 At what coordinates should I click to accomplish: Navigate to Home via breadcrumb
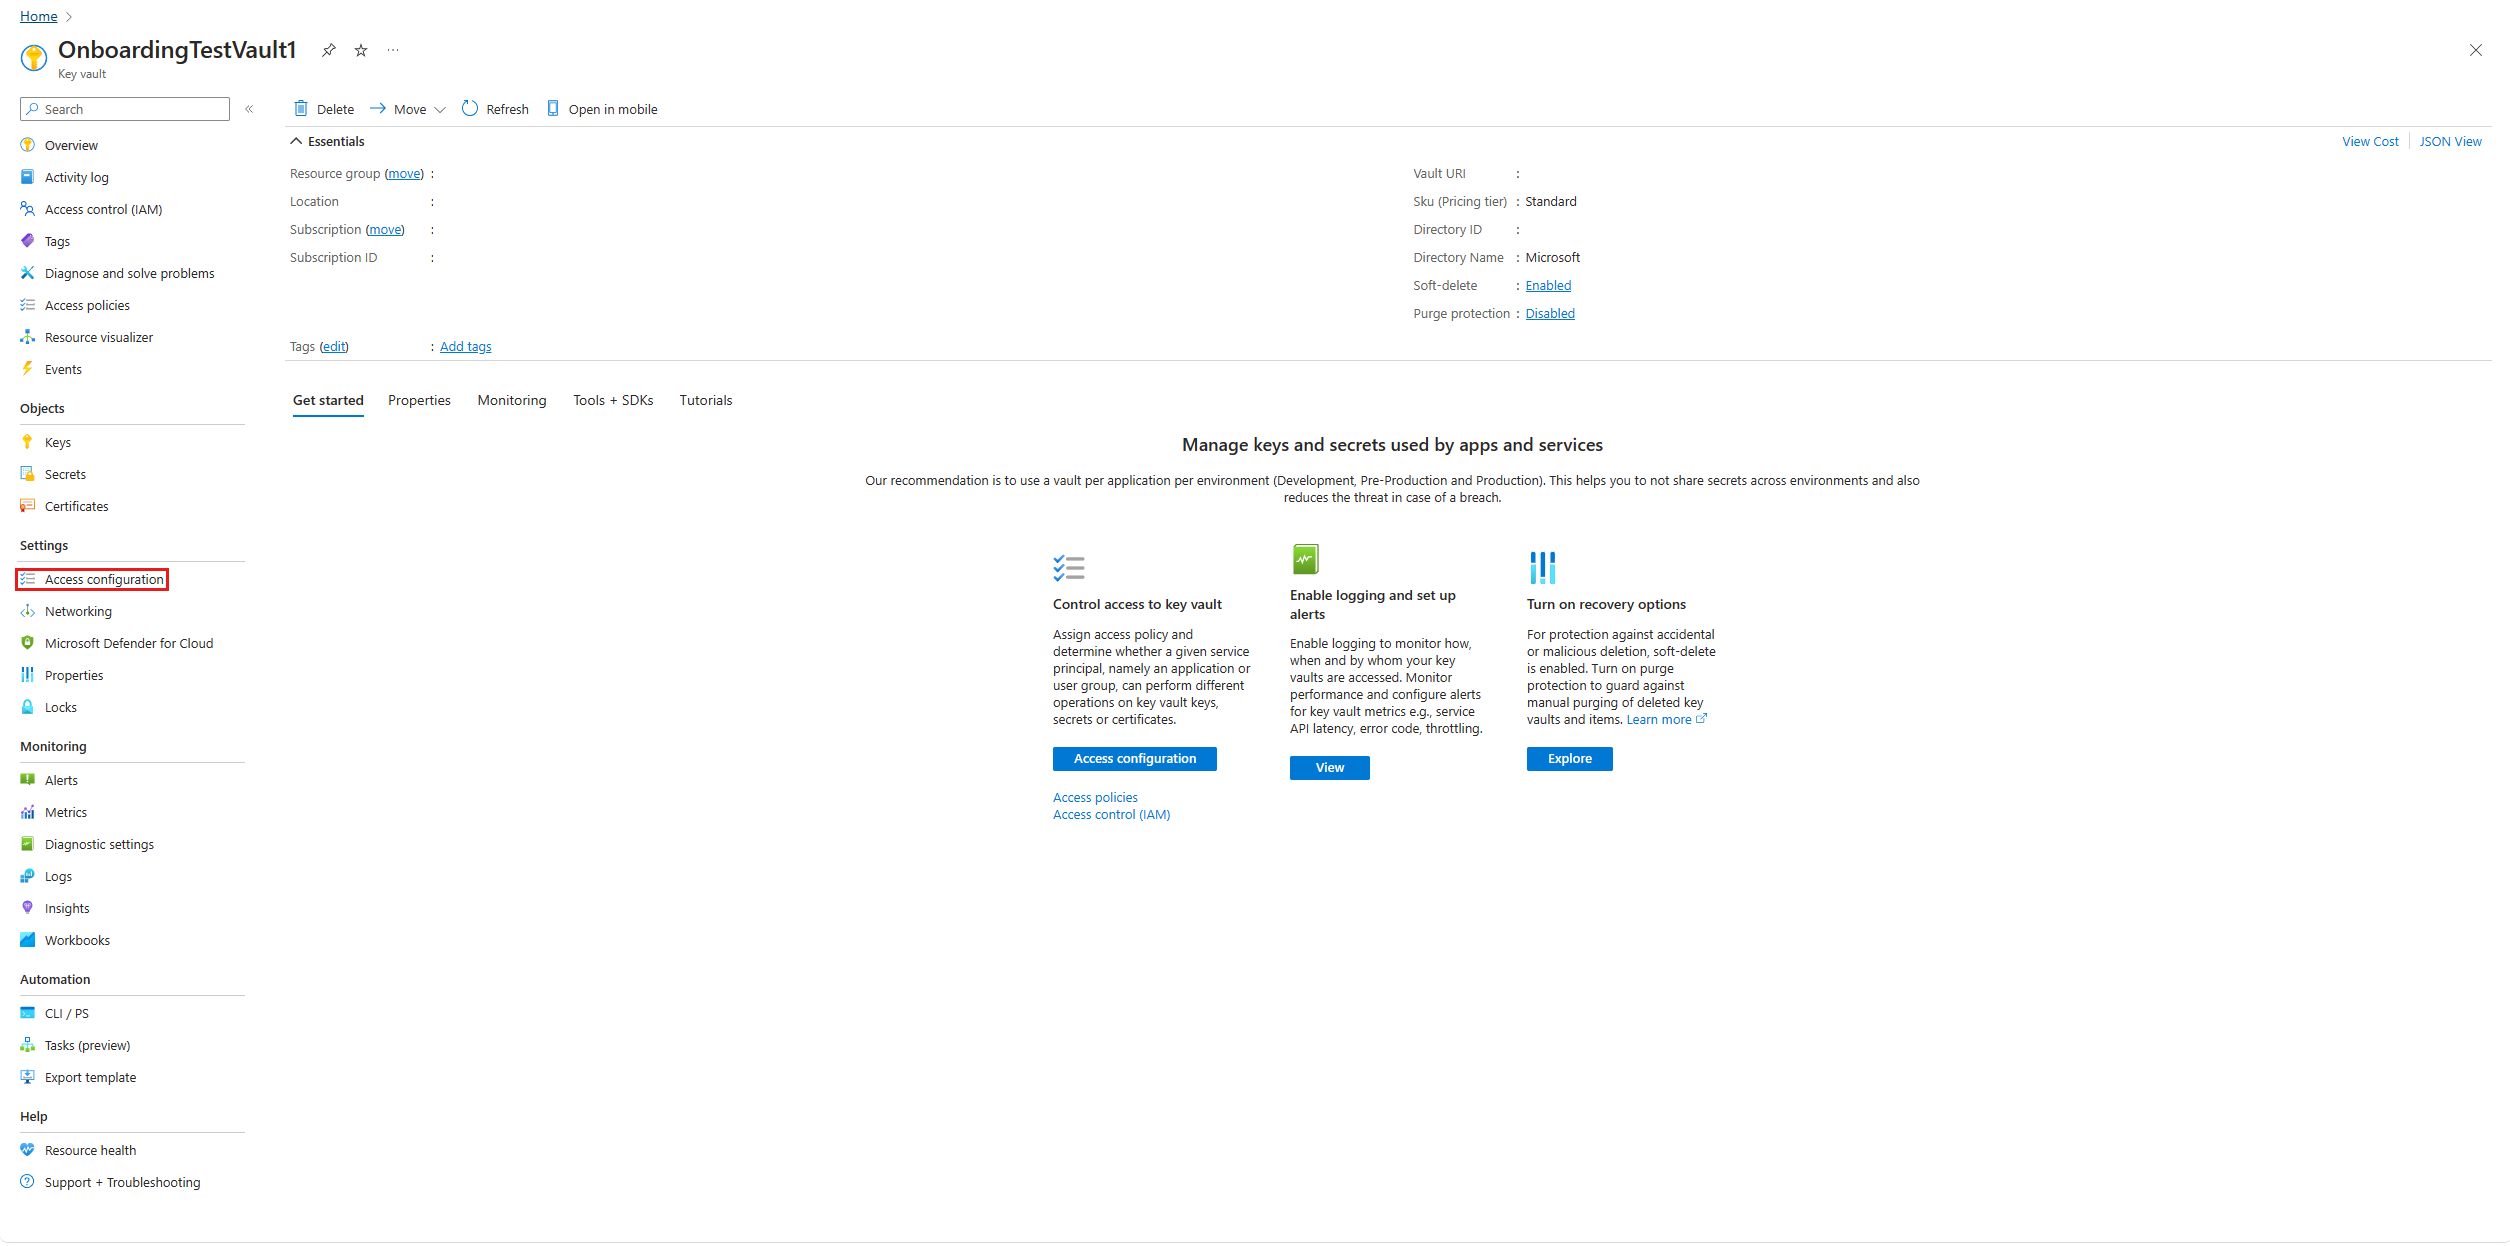tap(38, 16)
